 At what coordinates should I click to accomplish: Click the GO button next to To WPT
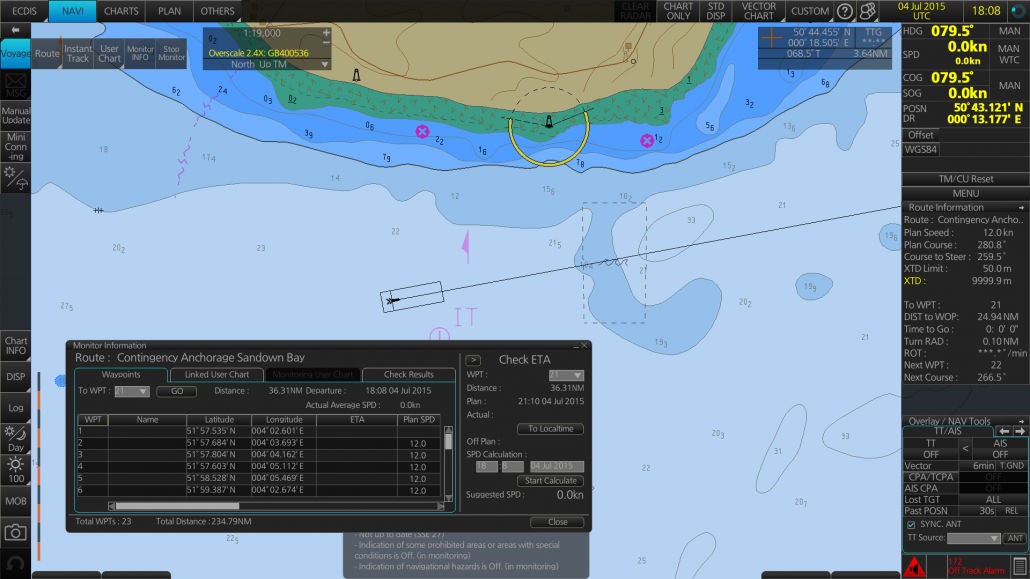(x=177, y=391)
